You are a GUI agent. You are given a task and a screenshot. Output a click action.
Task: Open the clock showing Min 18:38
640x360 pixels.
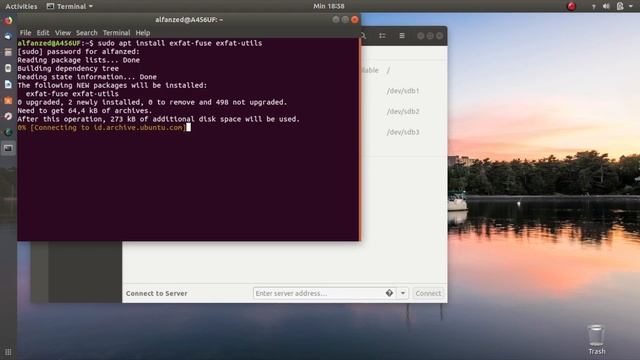click(x=329, y=6)
